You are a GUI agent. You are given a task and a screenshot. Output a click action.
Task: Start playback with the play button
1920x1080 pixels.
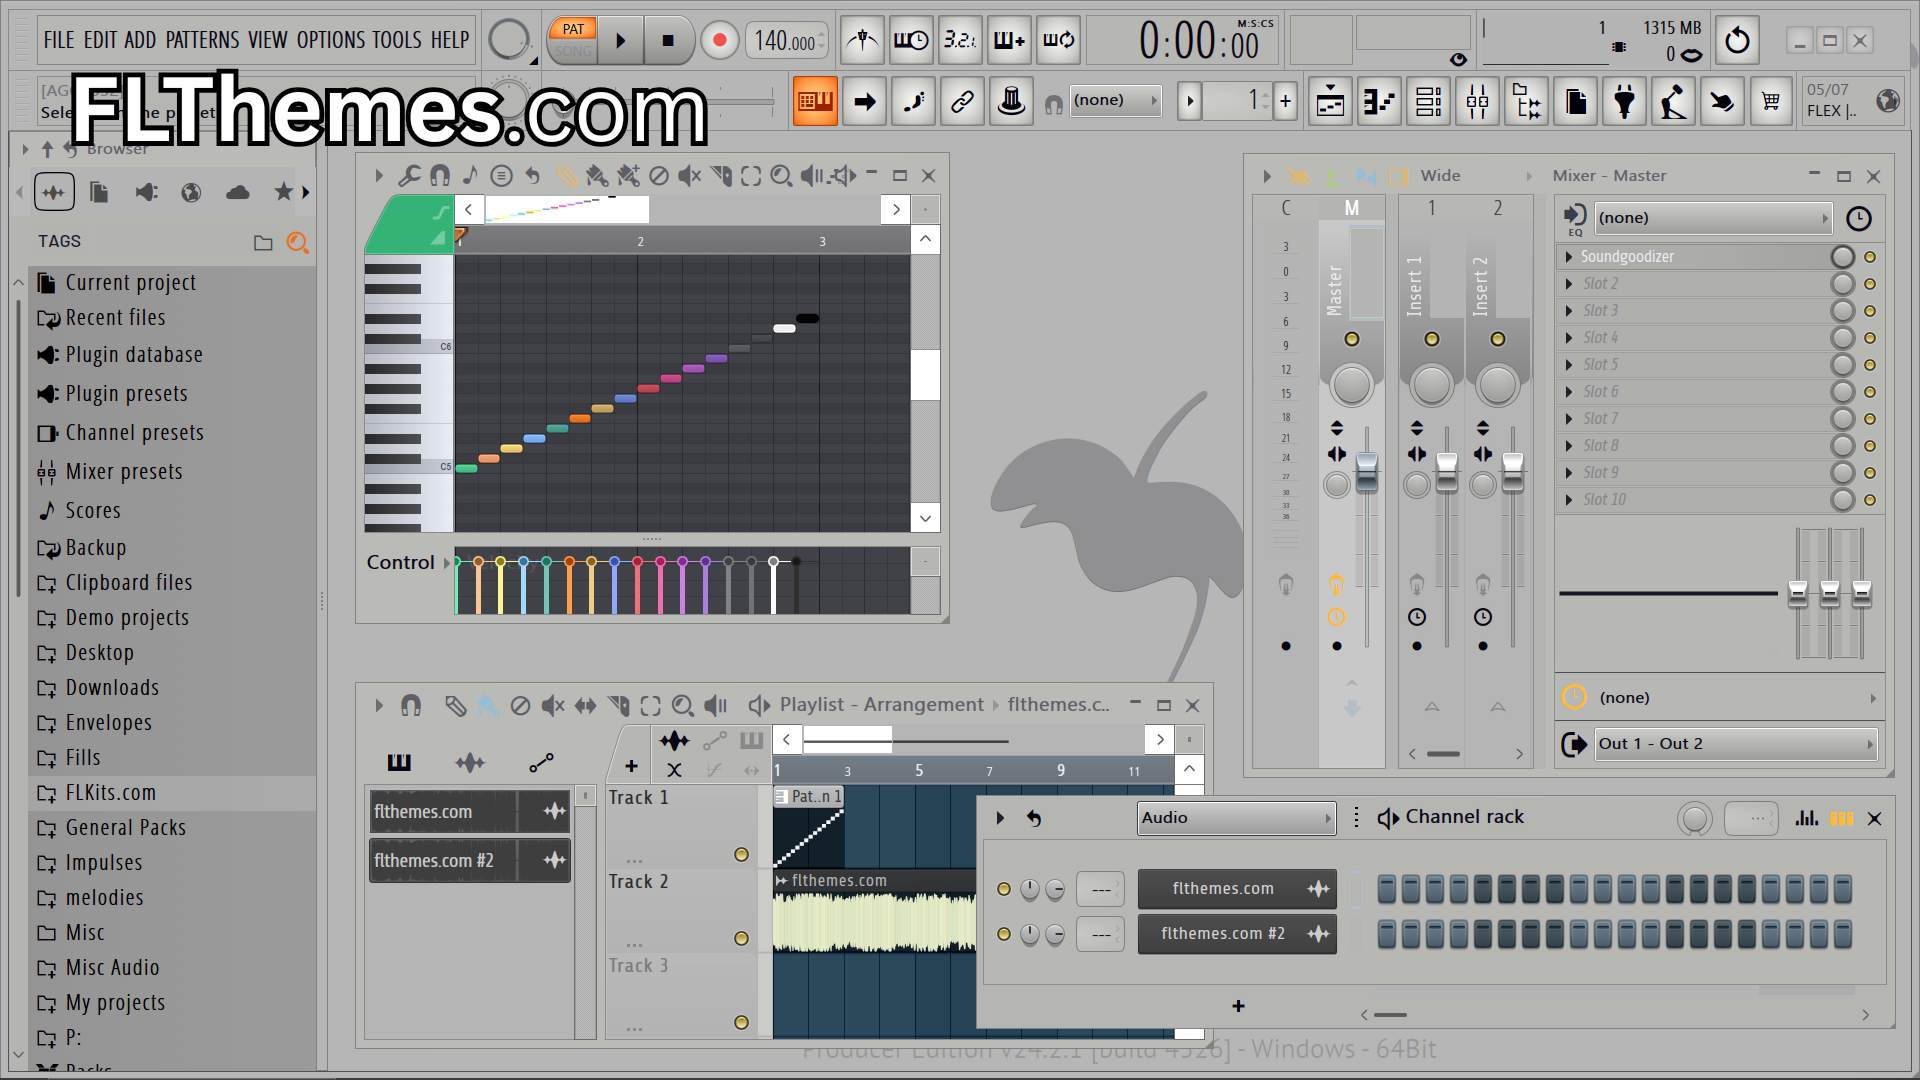point(620,41)
